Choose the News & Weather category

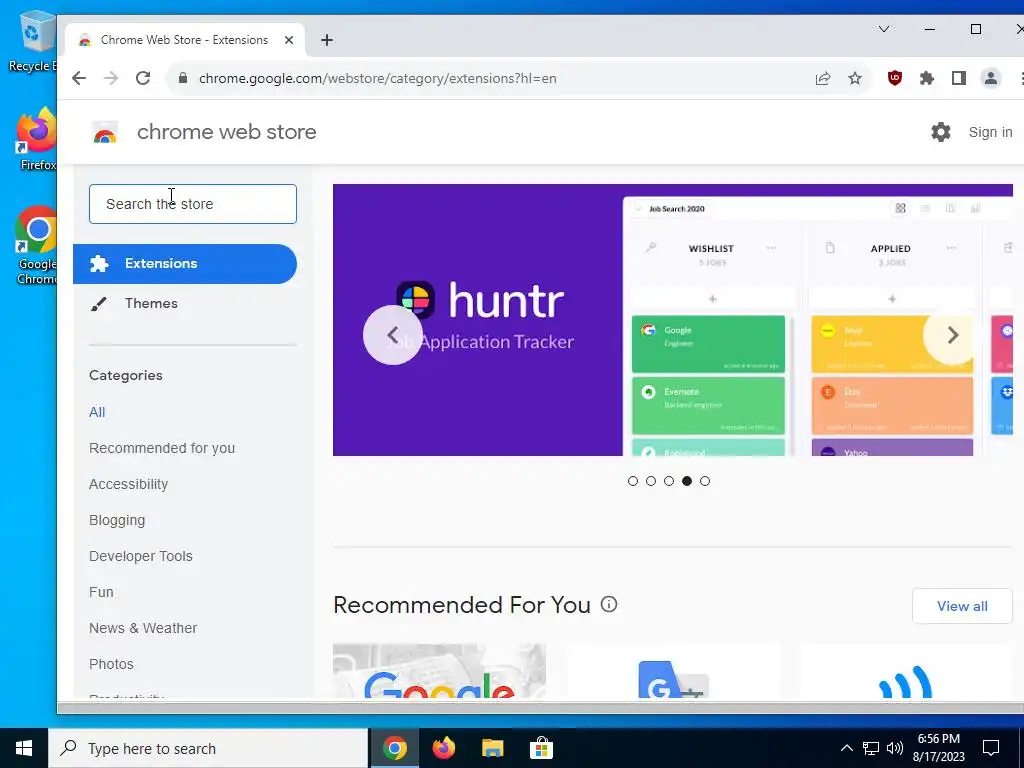[143, 628]
